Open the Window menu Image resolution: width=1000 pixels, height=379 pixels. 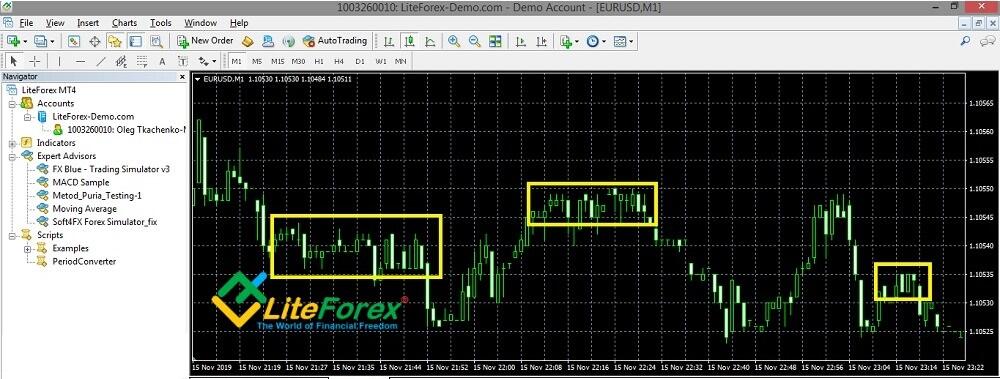pos(200,23)
